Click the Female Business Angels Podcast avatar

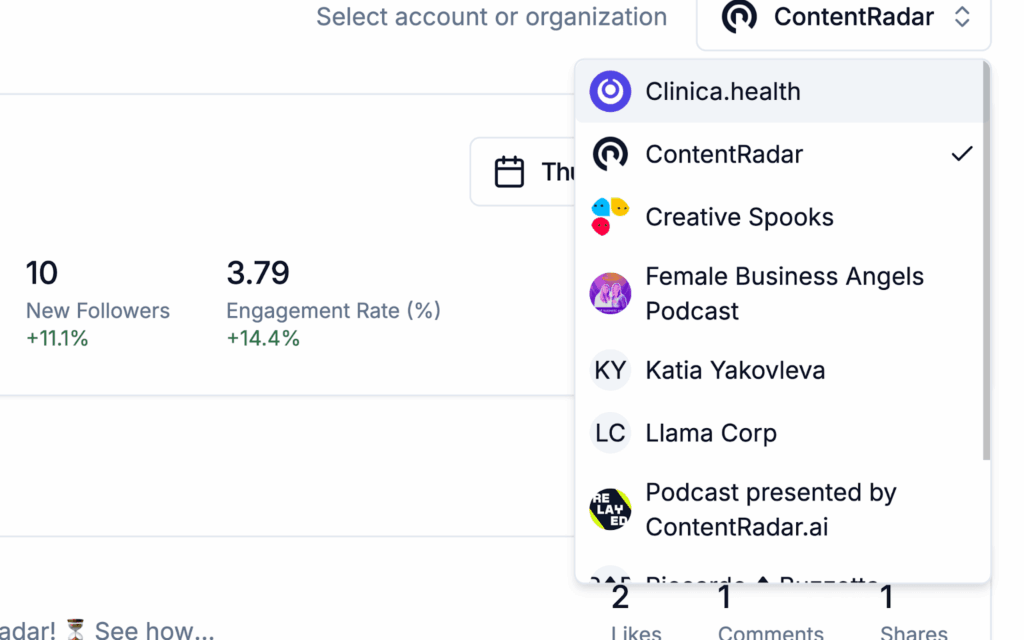point(610,294)
